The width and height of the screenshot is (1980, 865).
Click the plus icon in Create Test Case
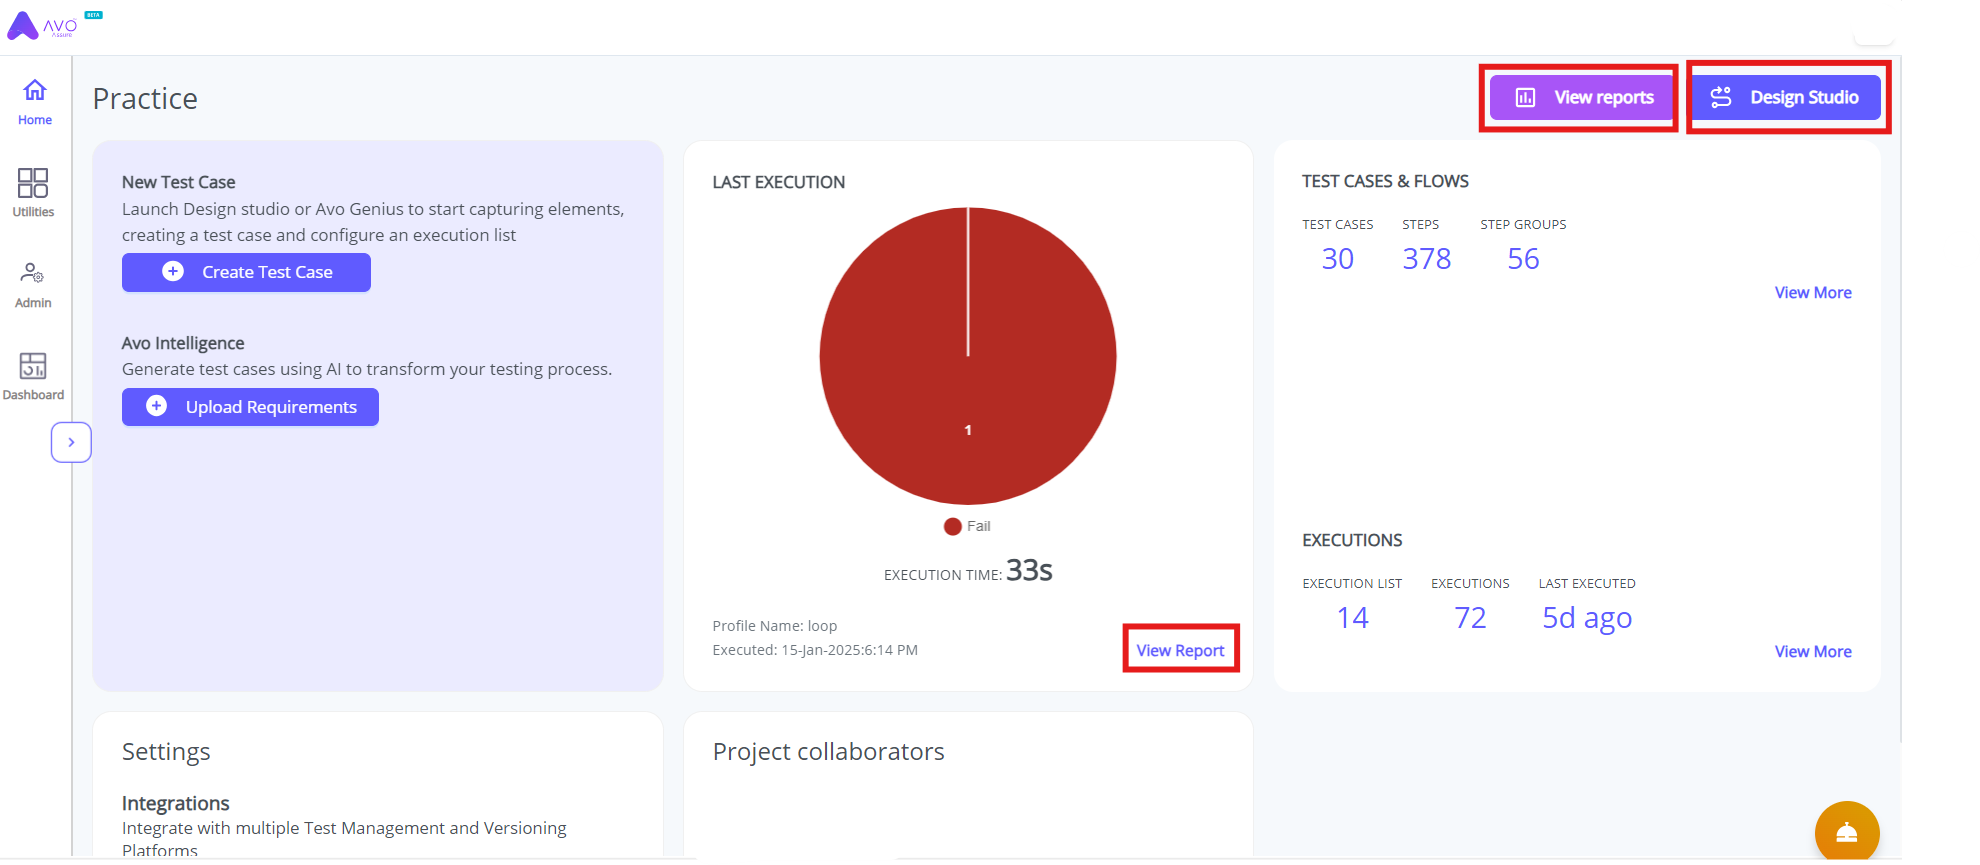pyautogui.click(x=173, y=272)
